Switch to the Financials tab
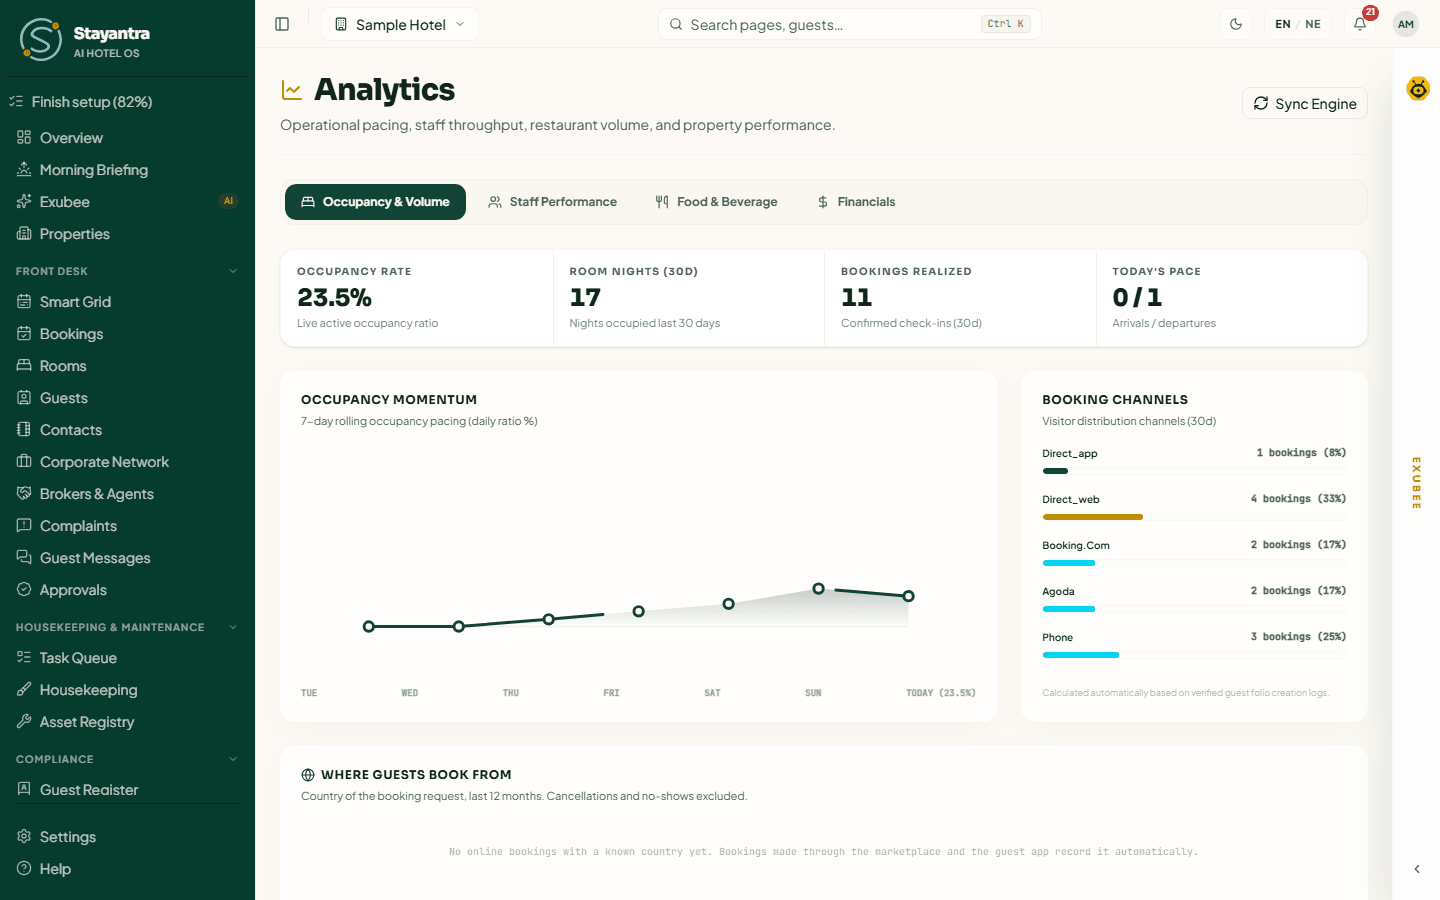The width and height of the screenshot is (1440, 900). tap(856, 202)
